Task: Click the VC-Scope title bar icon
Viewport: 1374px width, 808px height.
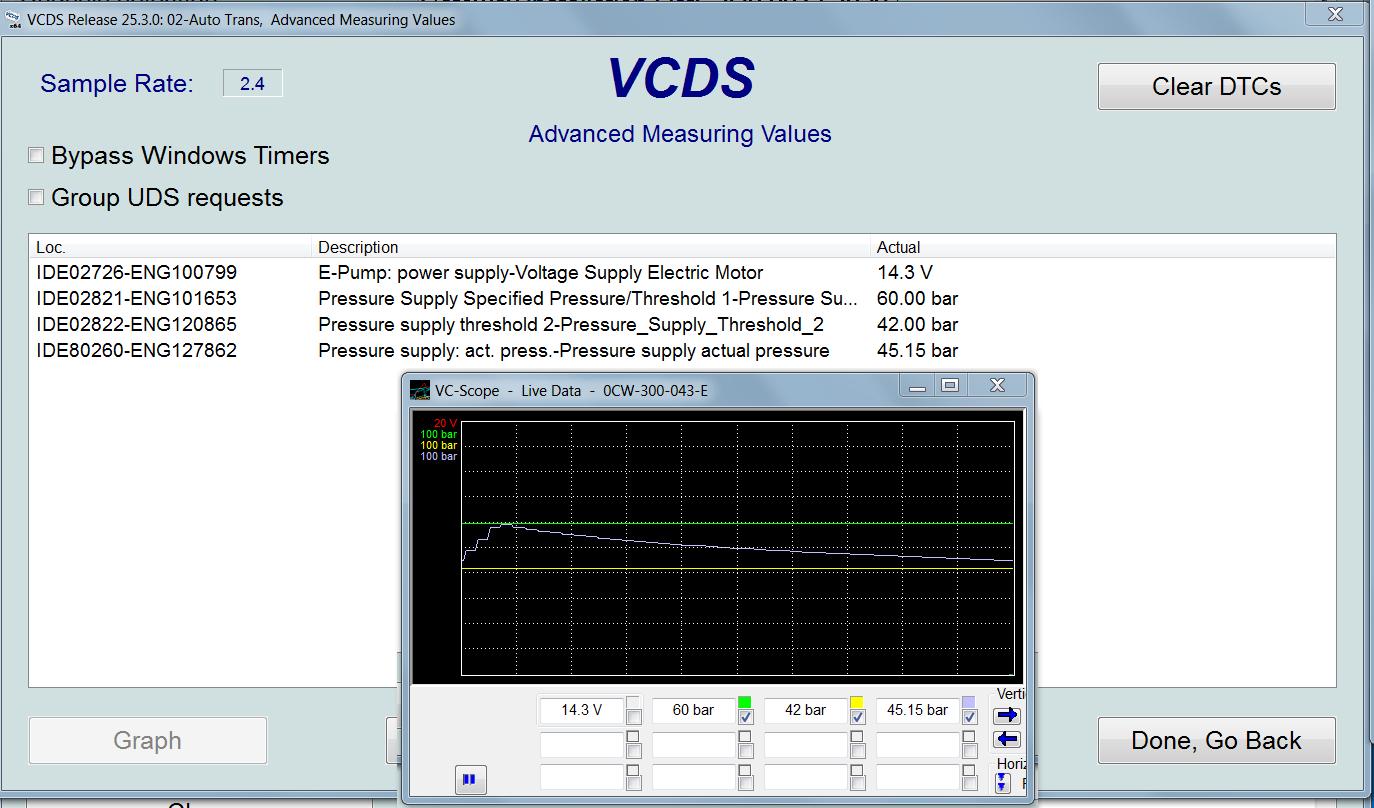Action: pos(420,390)
